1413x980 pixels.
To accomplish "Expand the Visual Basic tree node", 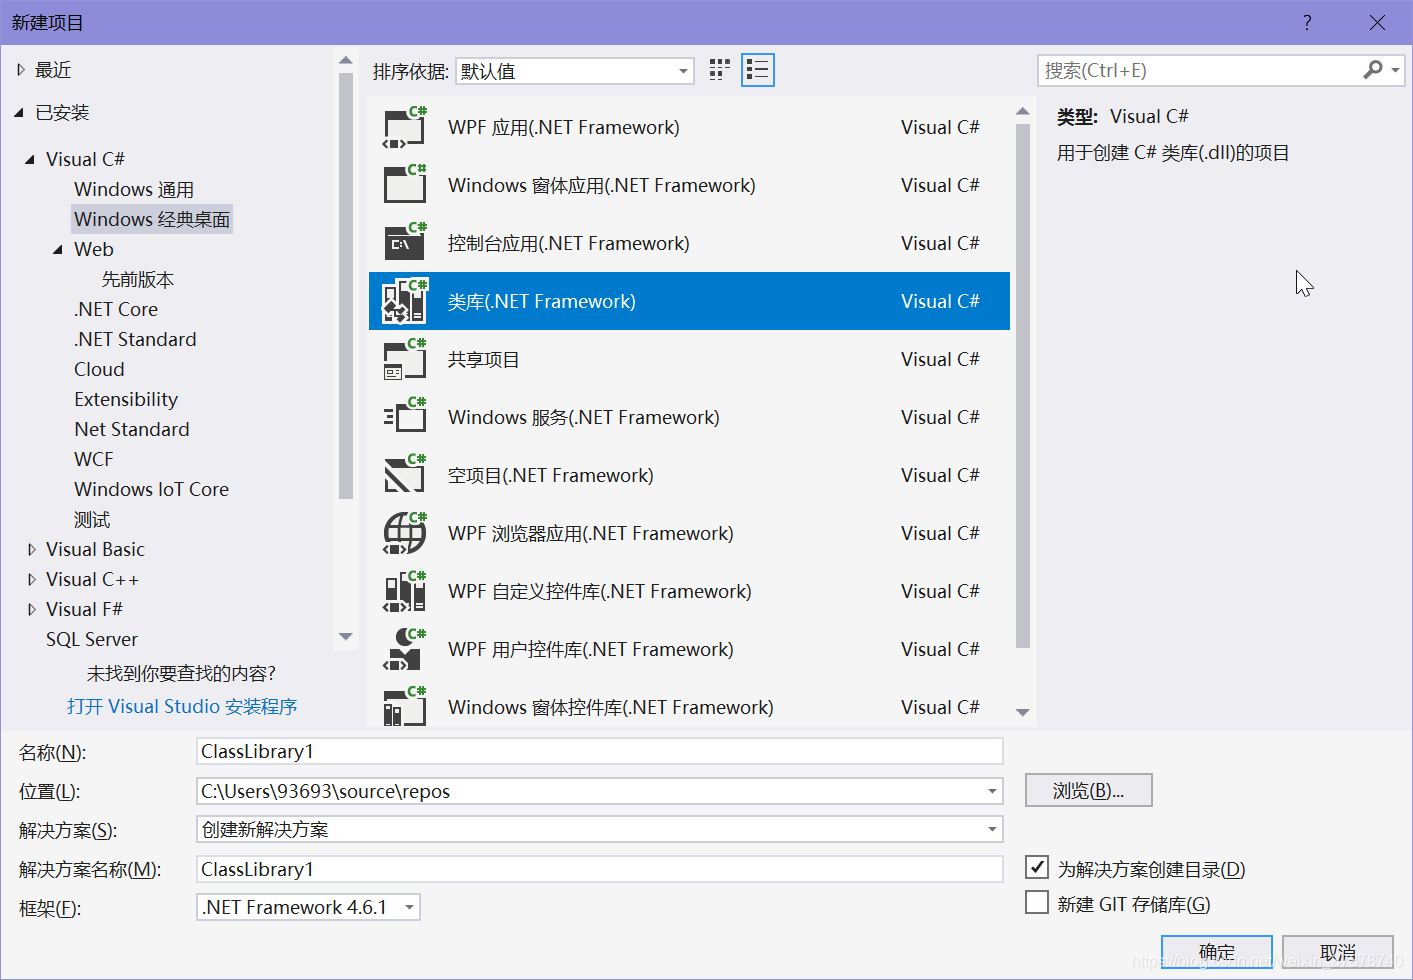I will coord(31,549).
